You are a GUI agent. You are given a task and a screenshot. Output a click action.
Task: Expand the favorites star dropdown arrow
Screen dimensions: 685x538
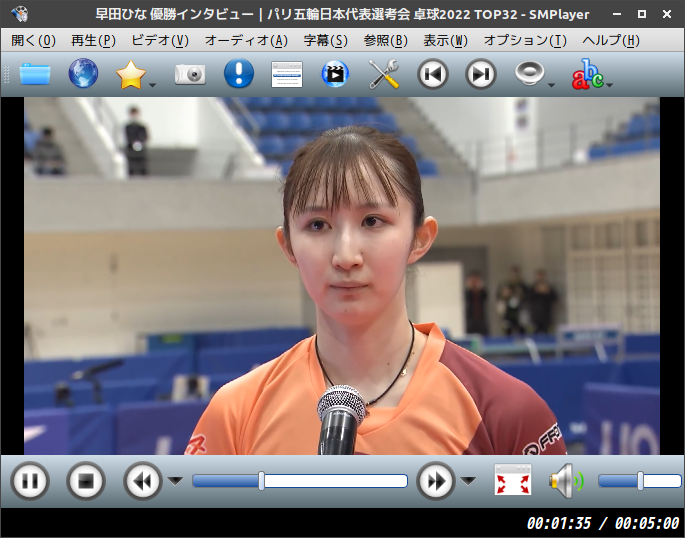(152, 85)
